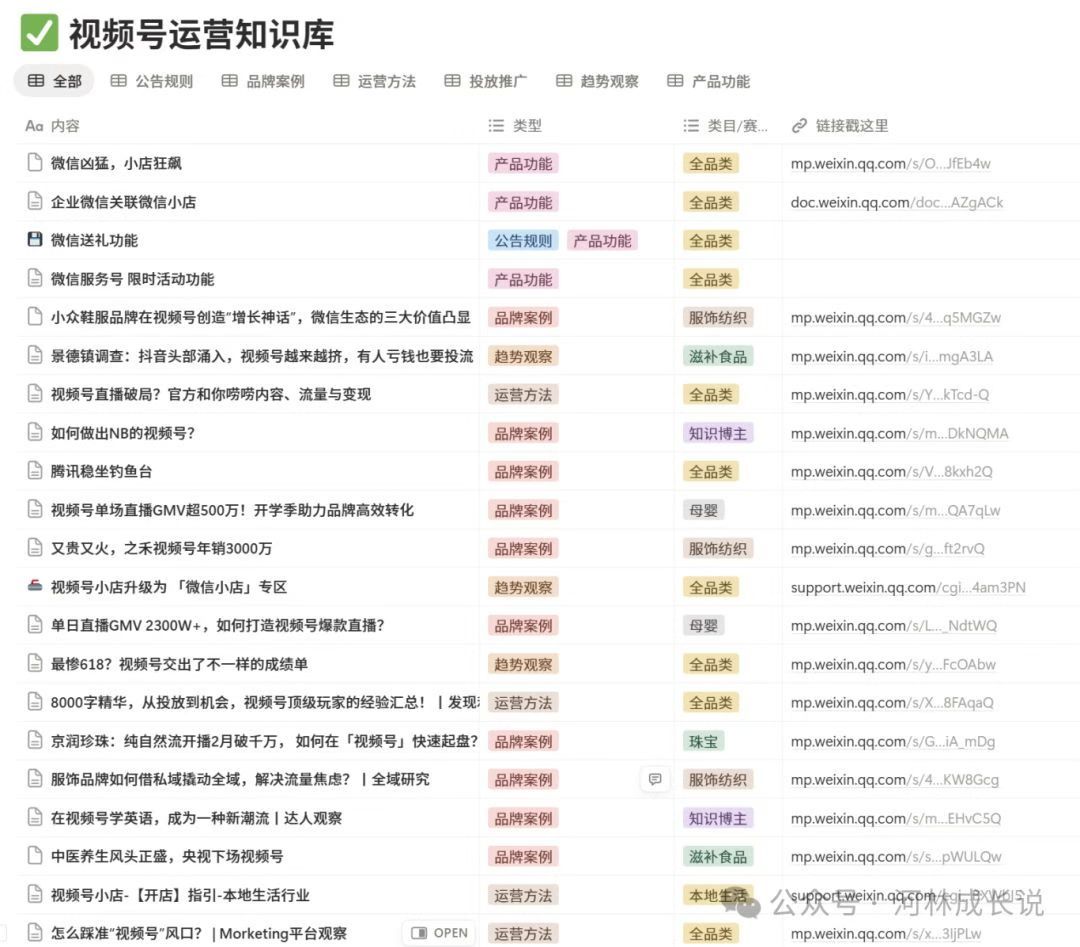Click 珠宝 tag on 京润珍珠 row
1080x947 pixels.
coord(703,741)
